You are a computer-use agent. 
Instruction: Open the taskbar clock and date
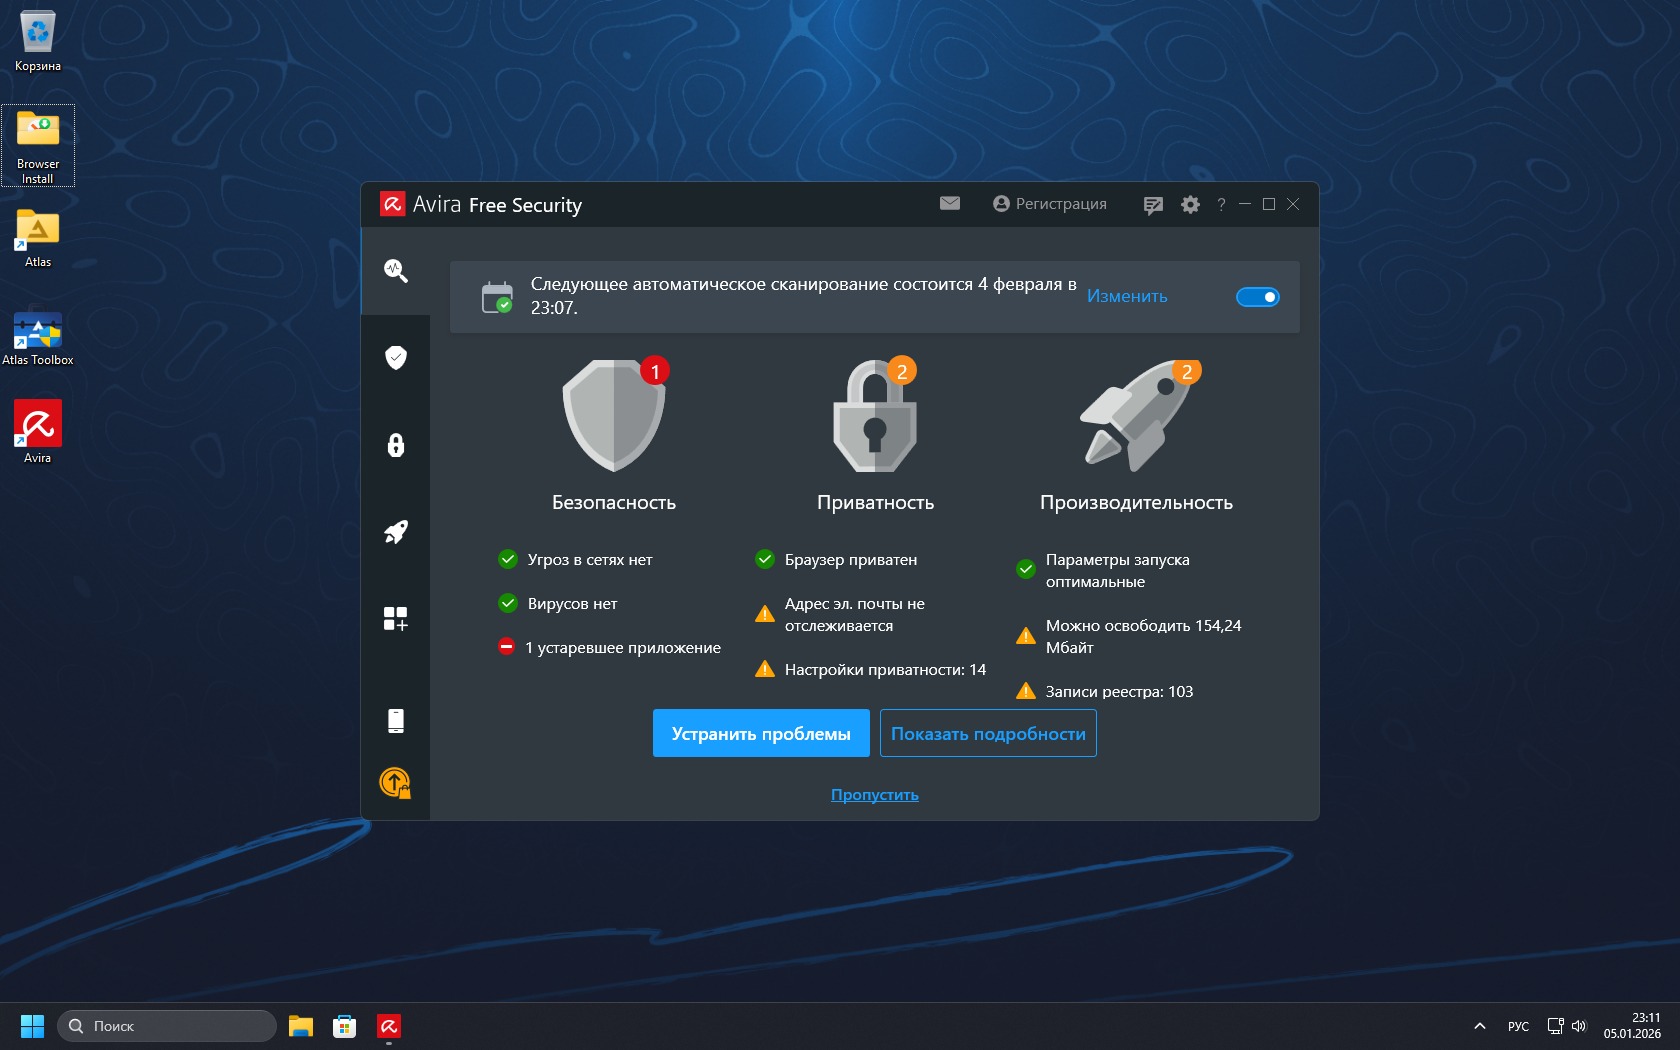click(x=1632, y=1026)
